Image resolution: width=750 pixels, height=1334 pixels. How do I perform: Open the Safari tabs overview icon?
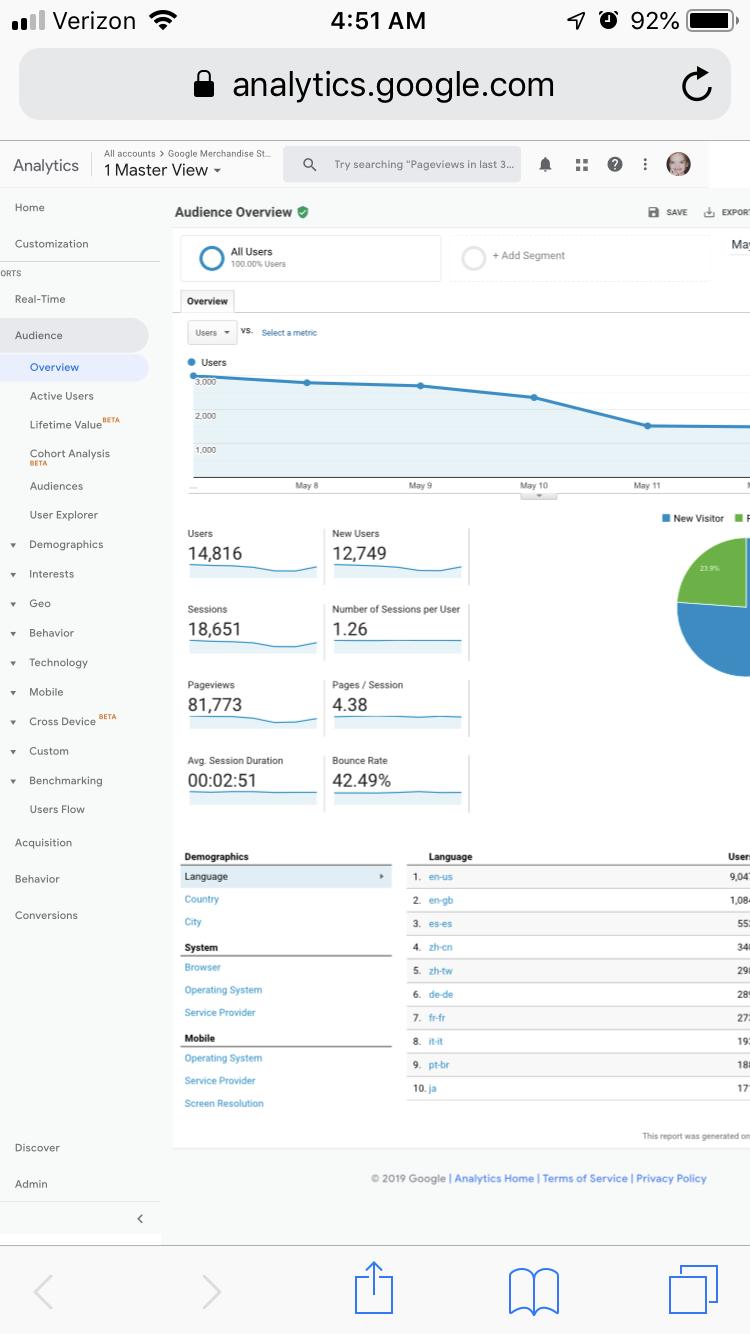click(x=693, y=1289)
